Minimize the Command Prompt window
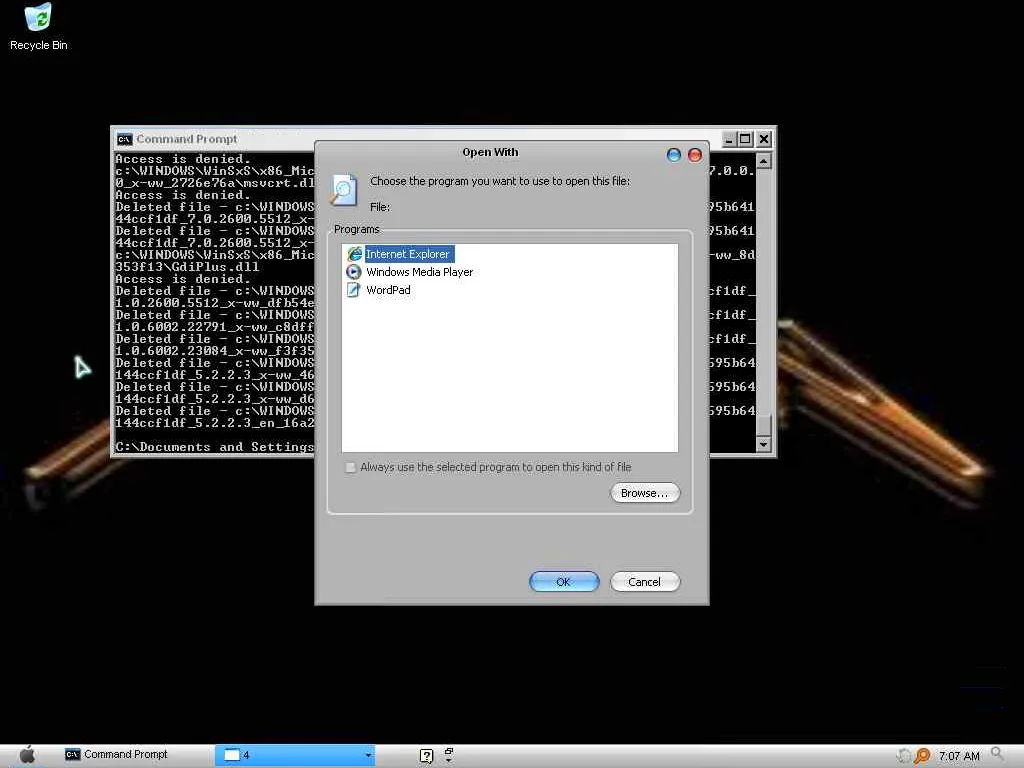 coord(729,139)
